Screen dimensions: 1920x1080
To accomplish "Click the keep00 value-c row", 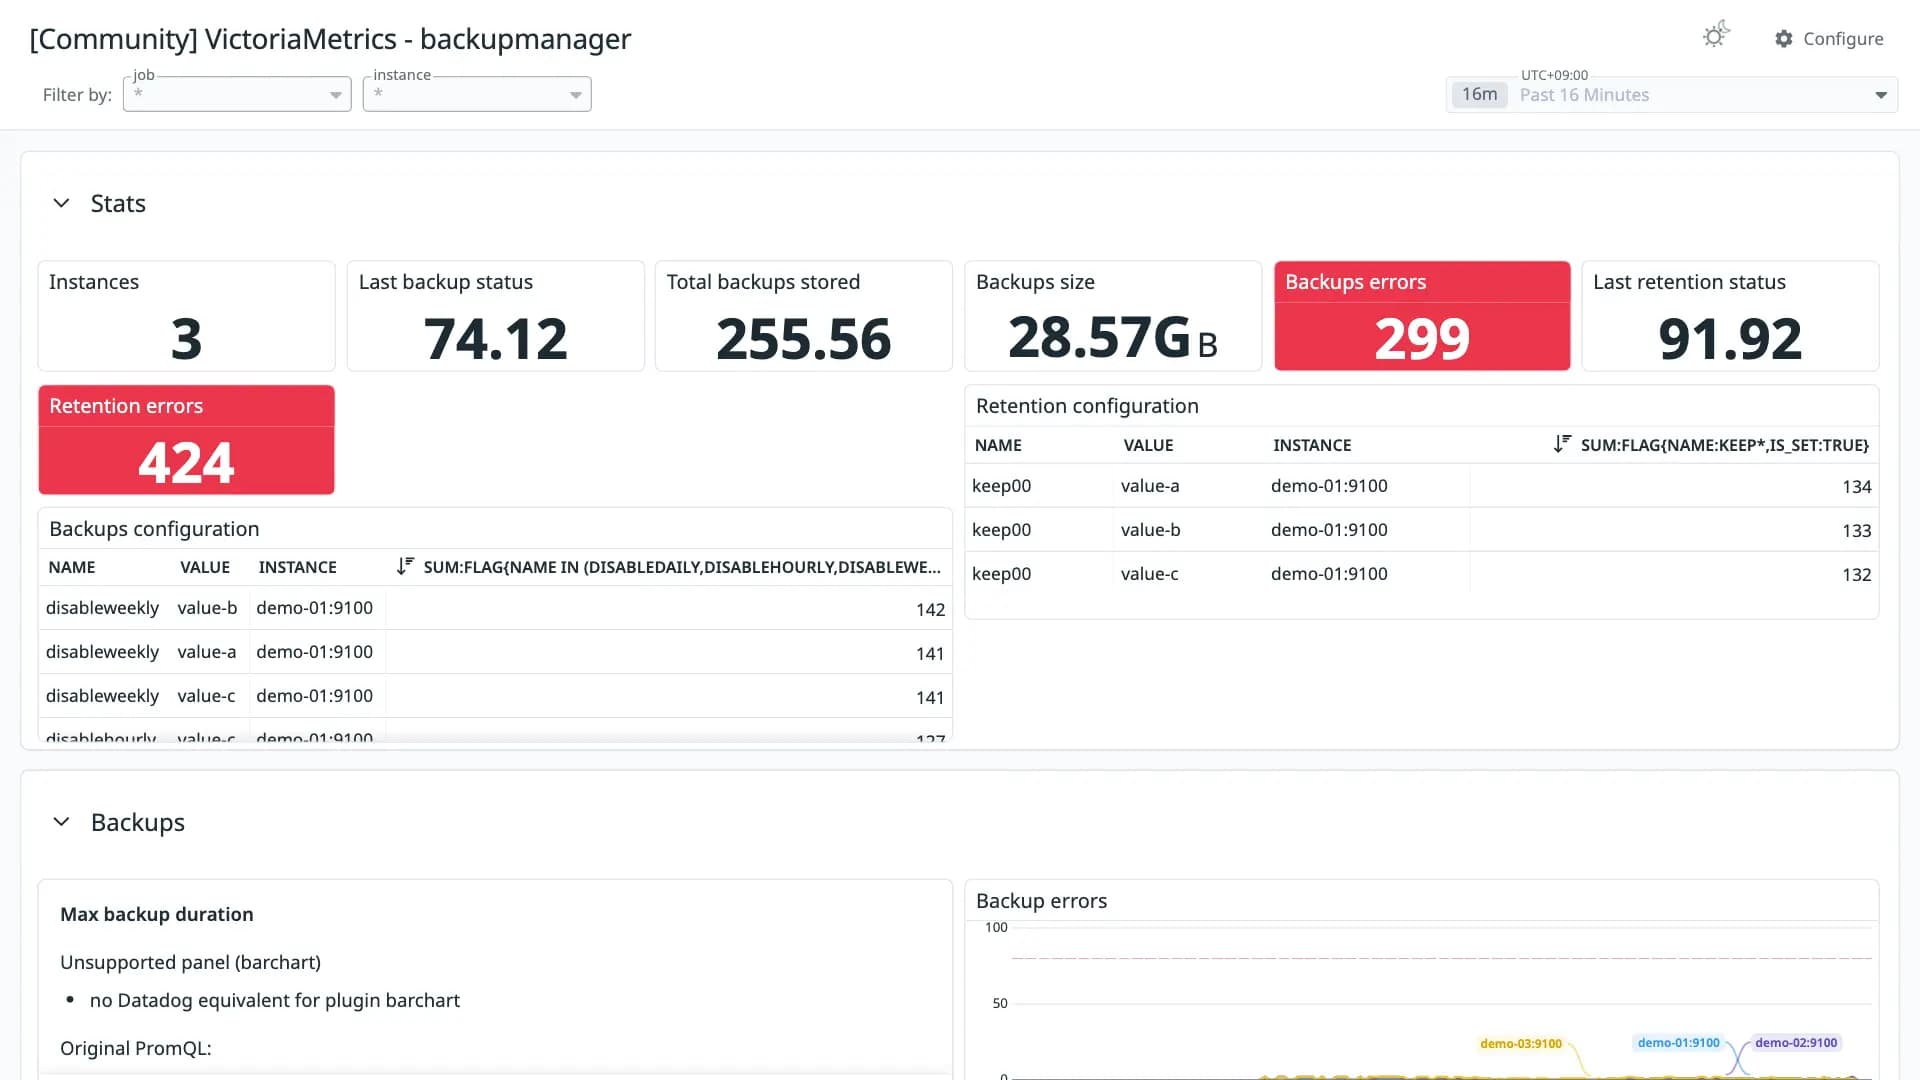I will 1421,574.
